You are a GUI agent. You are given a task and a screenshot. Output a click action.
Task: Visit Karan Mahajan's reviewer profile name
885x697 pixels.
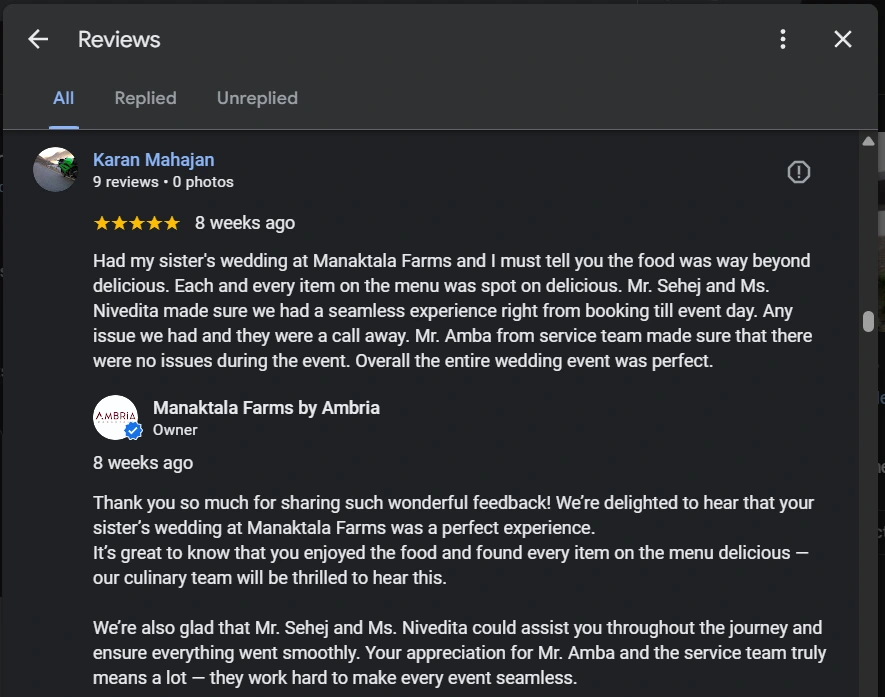[153, 160]
